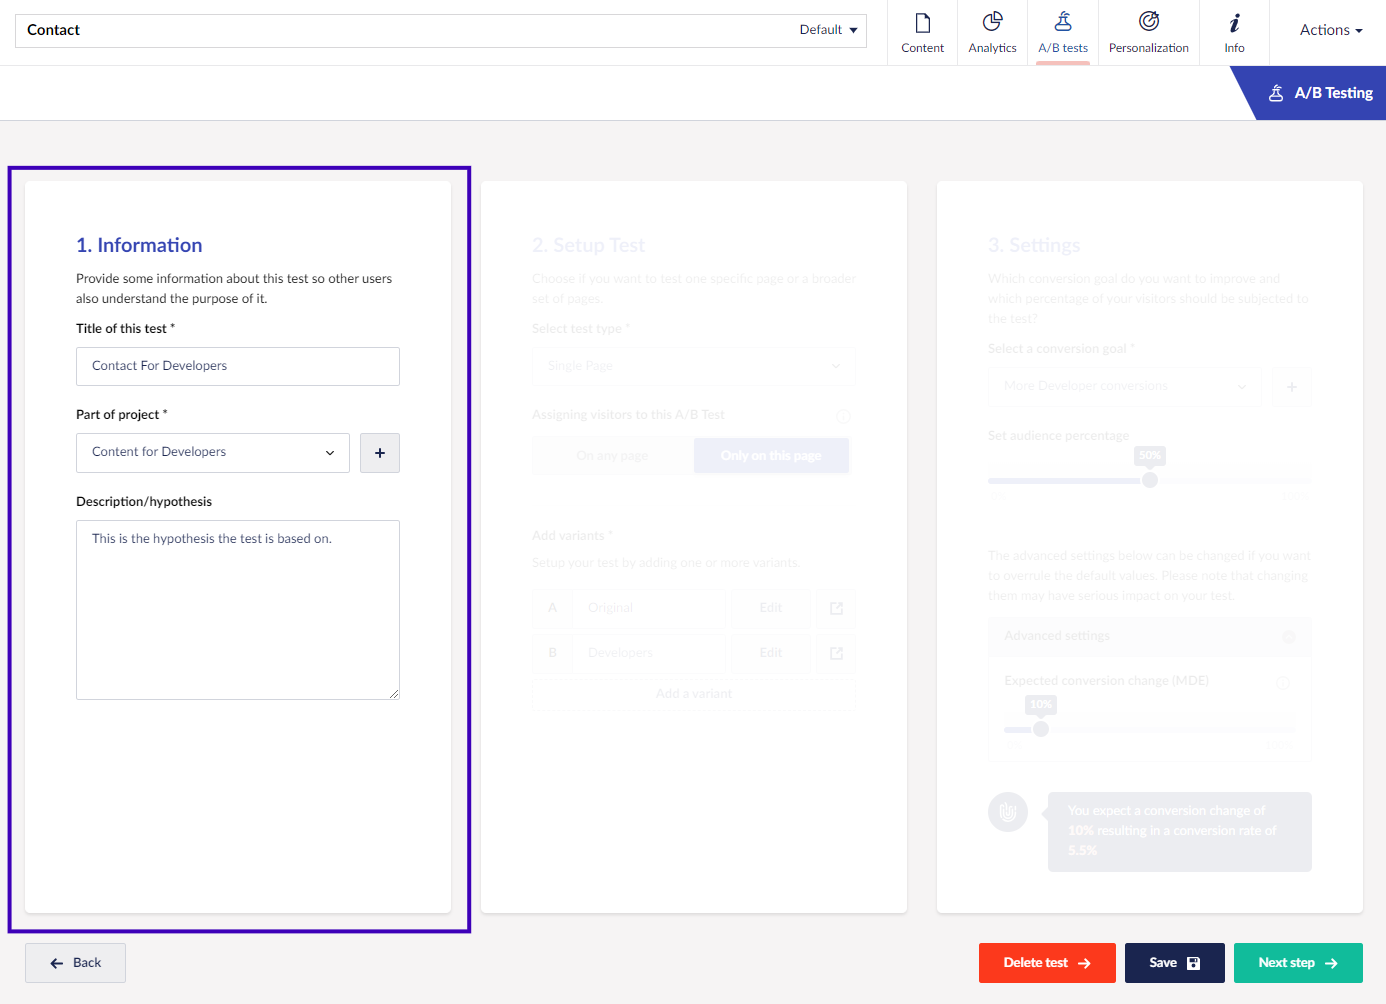Click the Title of this test field

[x=238, y=366]
